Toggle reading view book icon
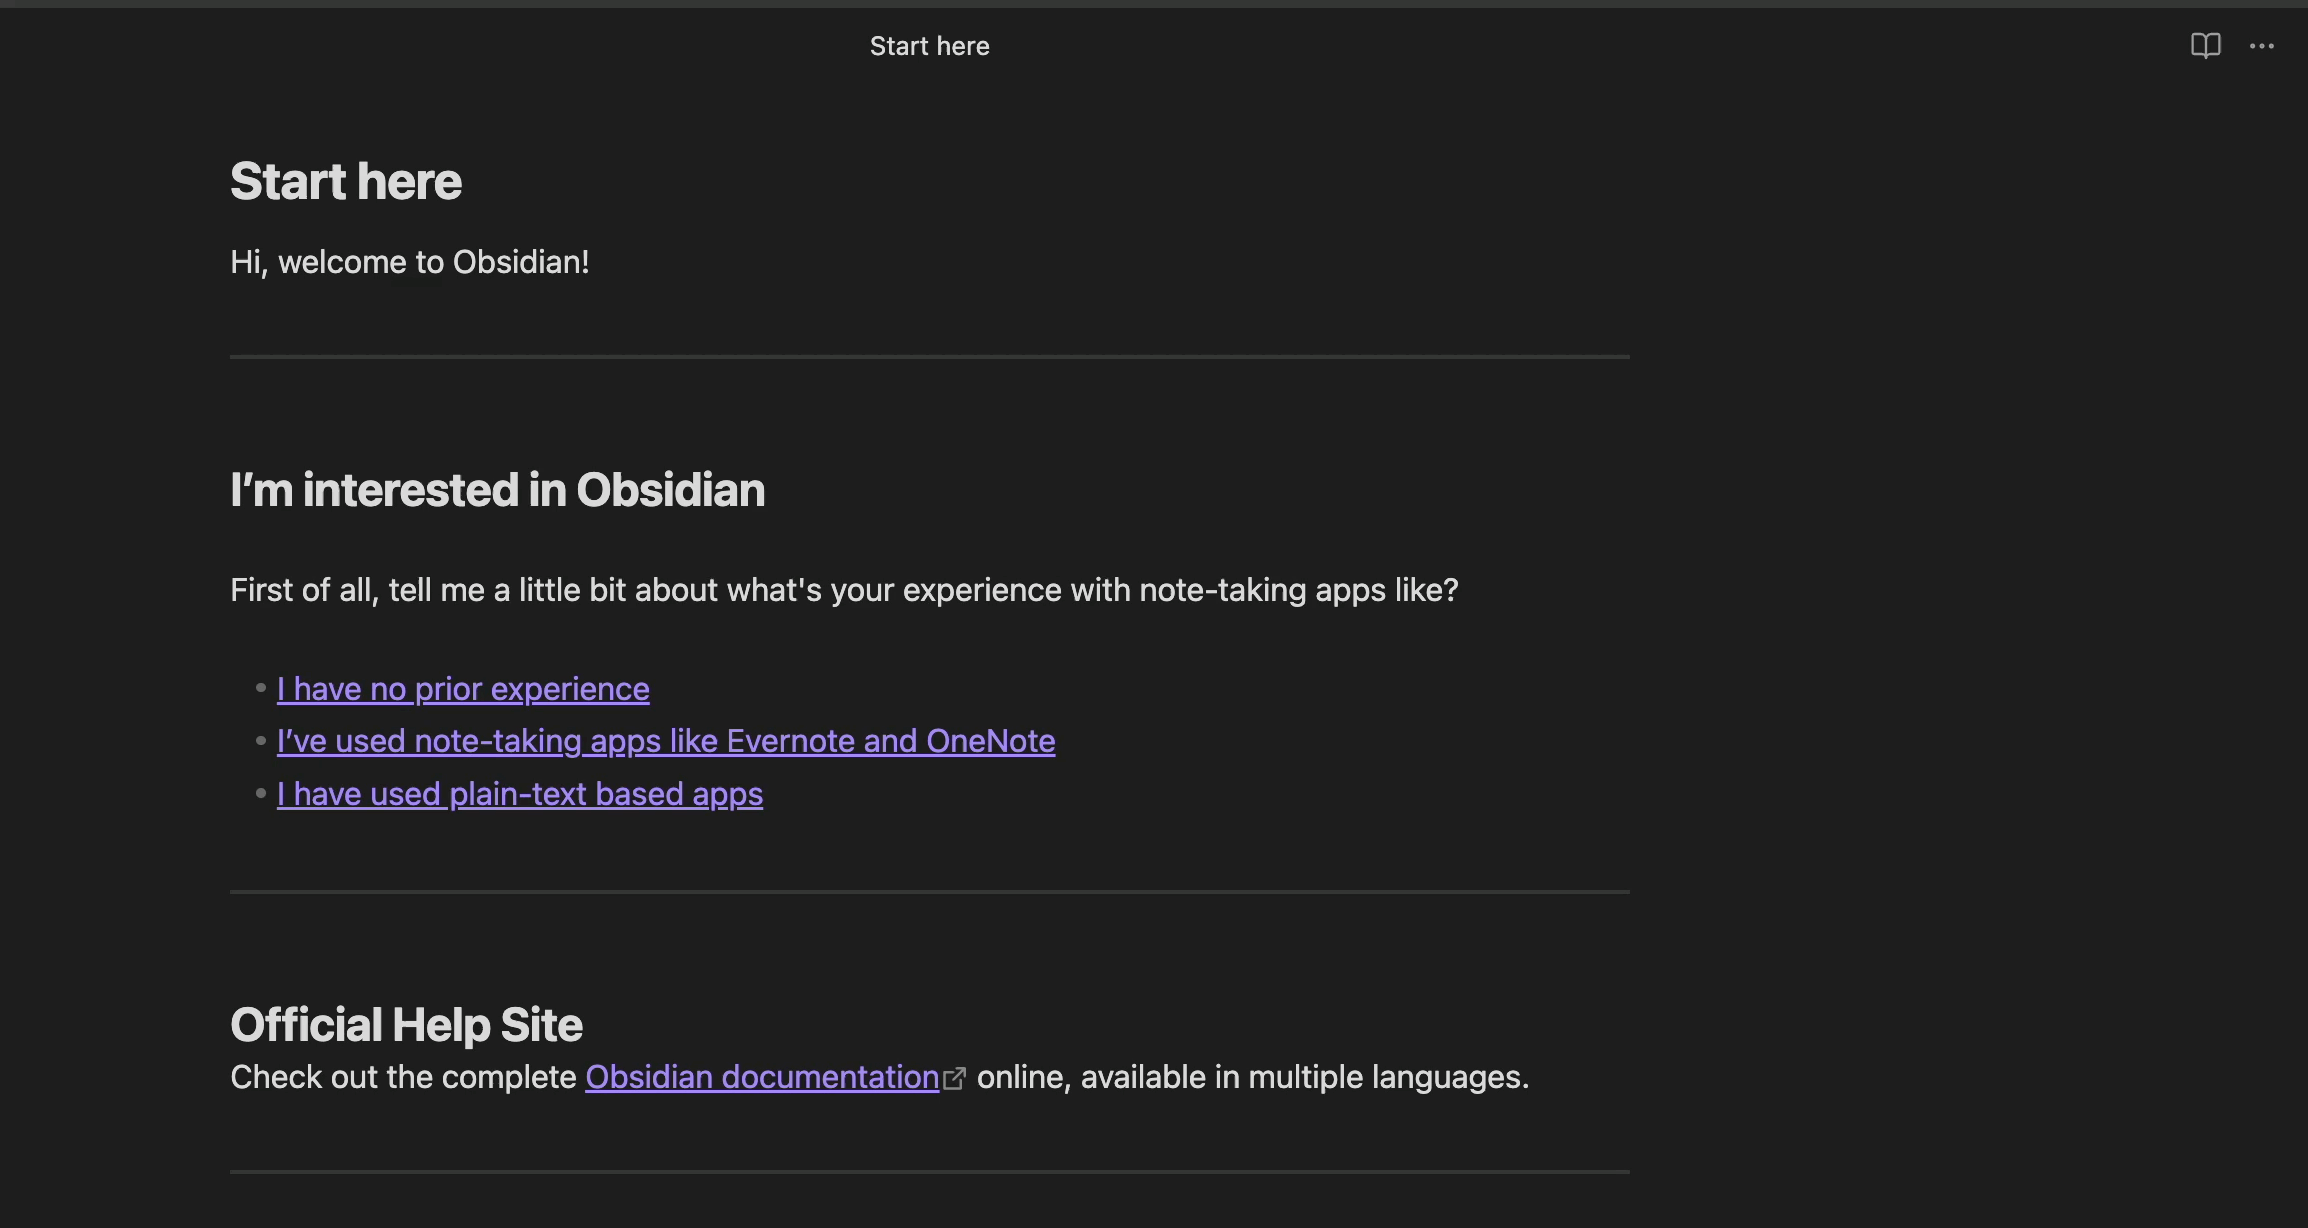2308x1228 pixels. [2205, 46]
